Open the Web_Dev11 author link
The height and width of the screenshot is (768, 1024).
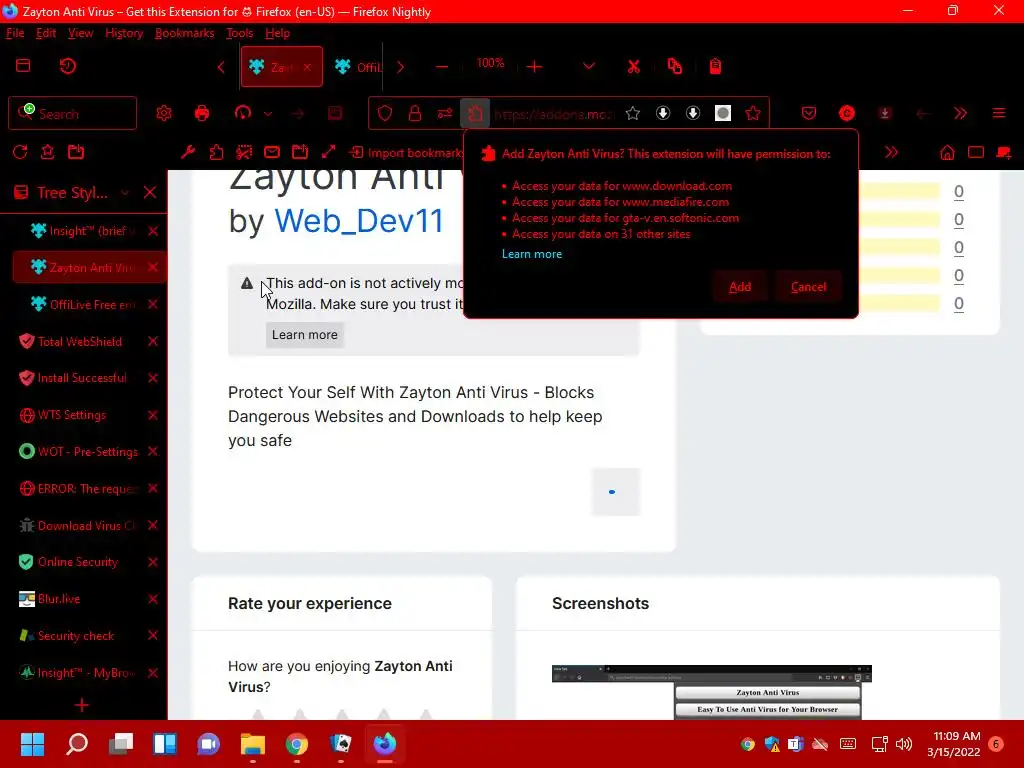click(x=359, y=221)
